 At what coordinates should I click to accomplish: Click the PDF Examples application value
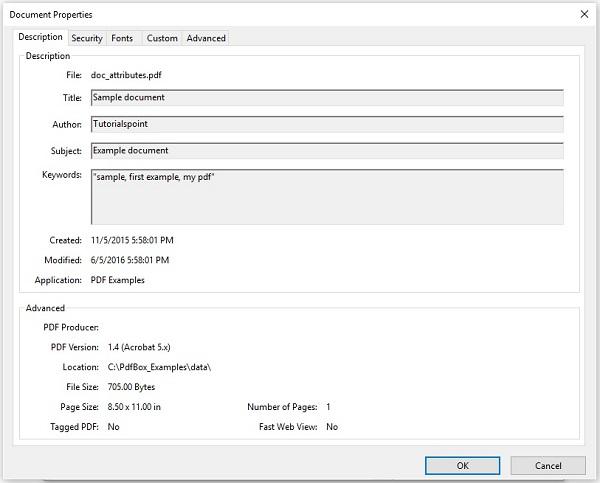point(118,280)
